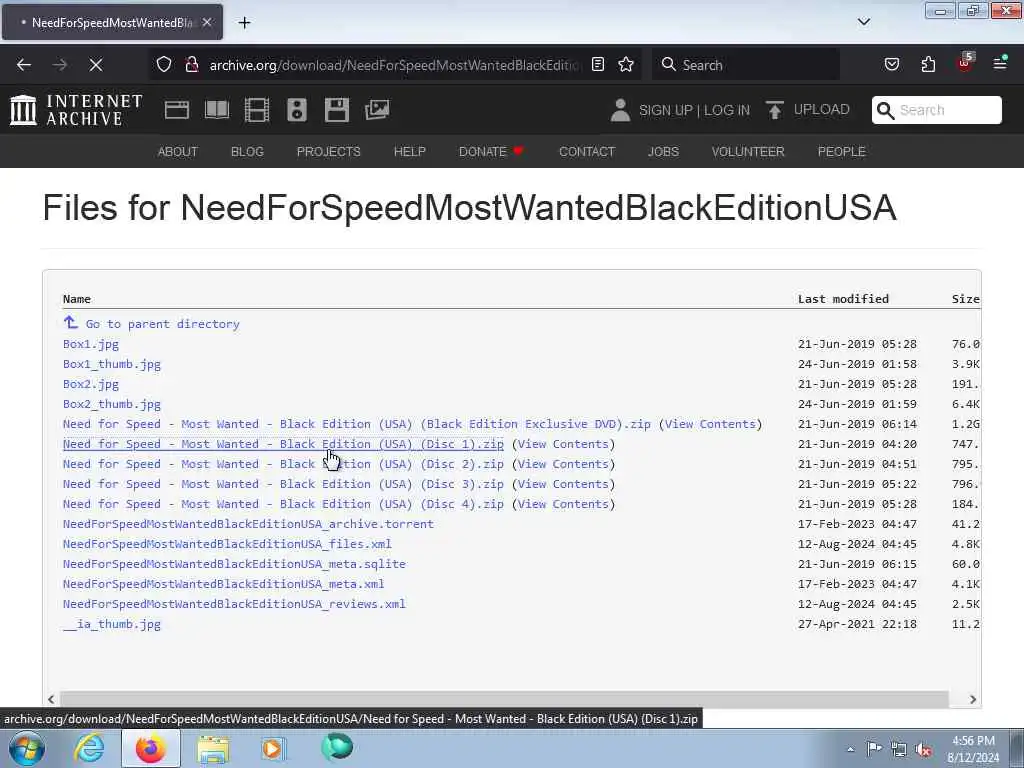Viewport: 1024px width, 768px height.
Task: Open the BLOG menu item
Action: pos(247,152)
